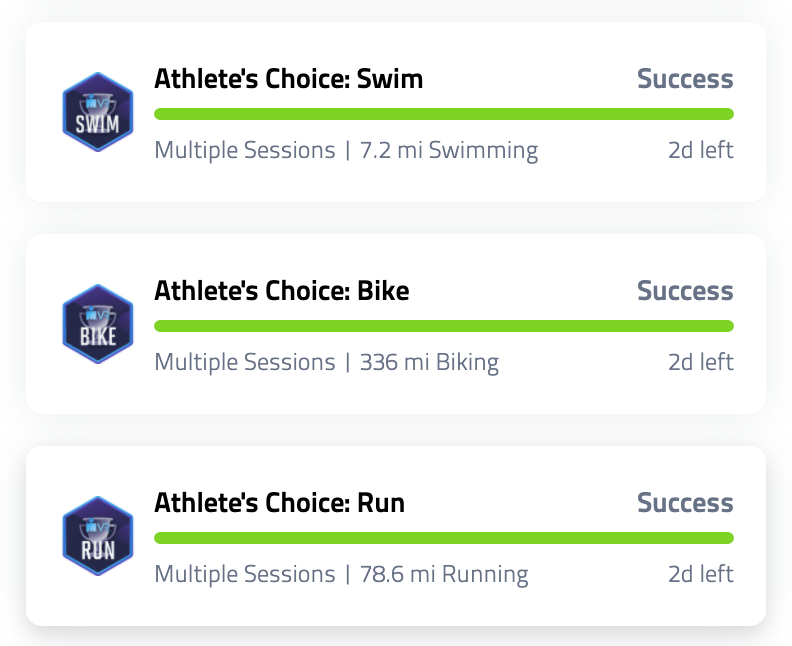The height and width of the screenshot is (646, 792).
Task: Click the Success status on Swim card
Action: (685, 79)
